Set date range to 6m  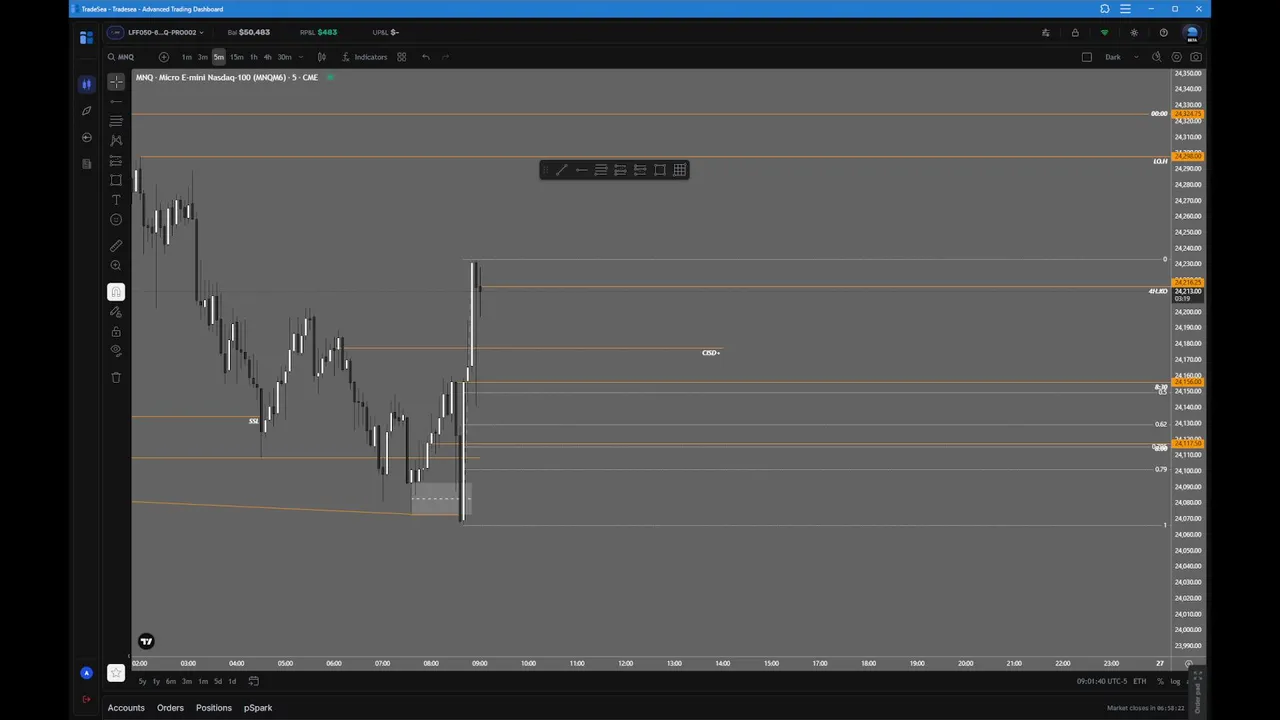(x=171, y=682)
